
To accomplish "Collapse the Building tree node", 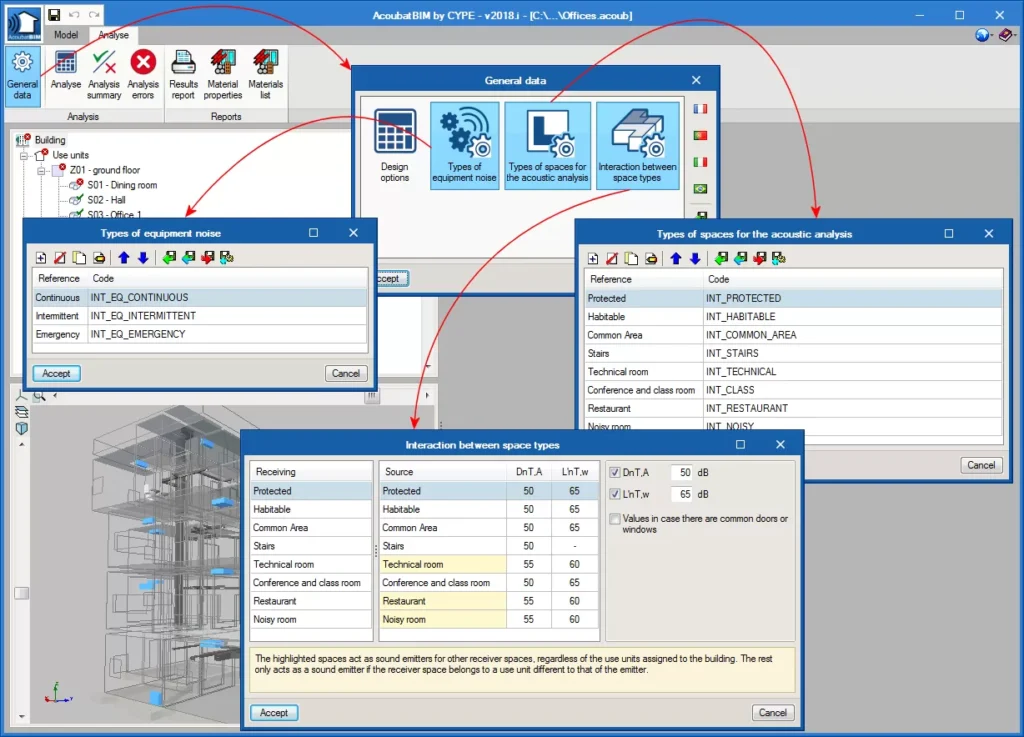I will [x=22, y=141].
